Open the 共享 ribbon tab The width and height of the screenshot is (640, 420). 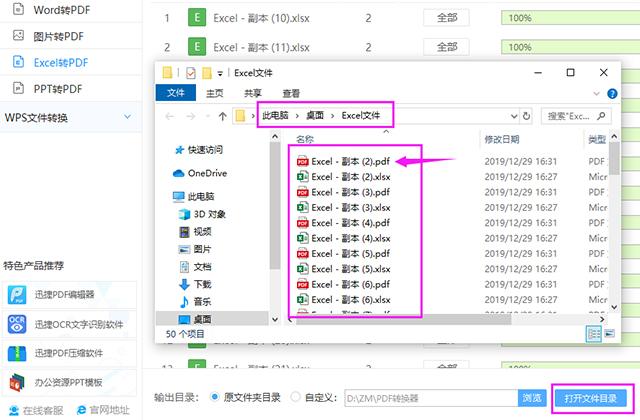tap(253, 93)
